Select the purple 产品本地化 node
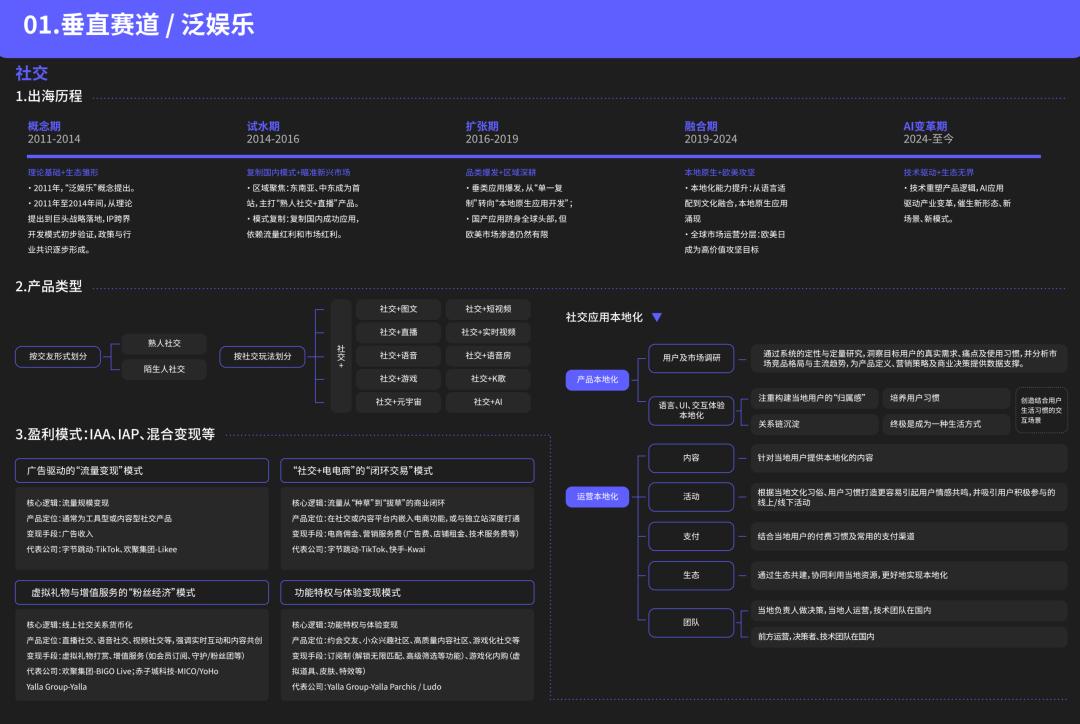The width and height of the screenshot is (1080, 724). coord(598,380)
